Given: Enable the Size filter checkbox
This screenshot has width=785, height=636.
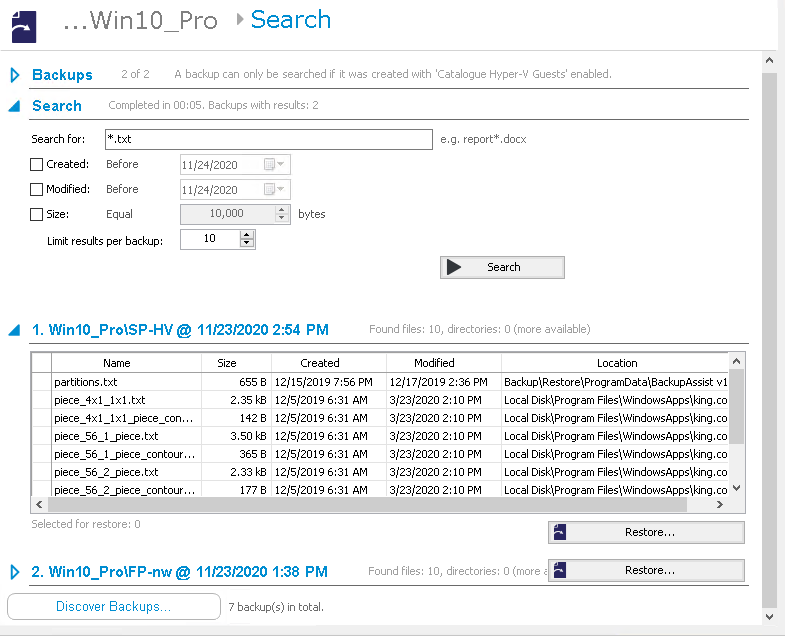Looking at the screenshot, I should click(x=37, y=214).
